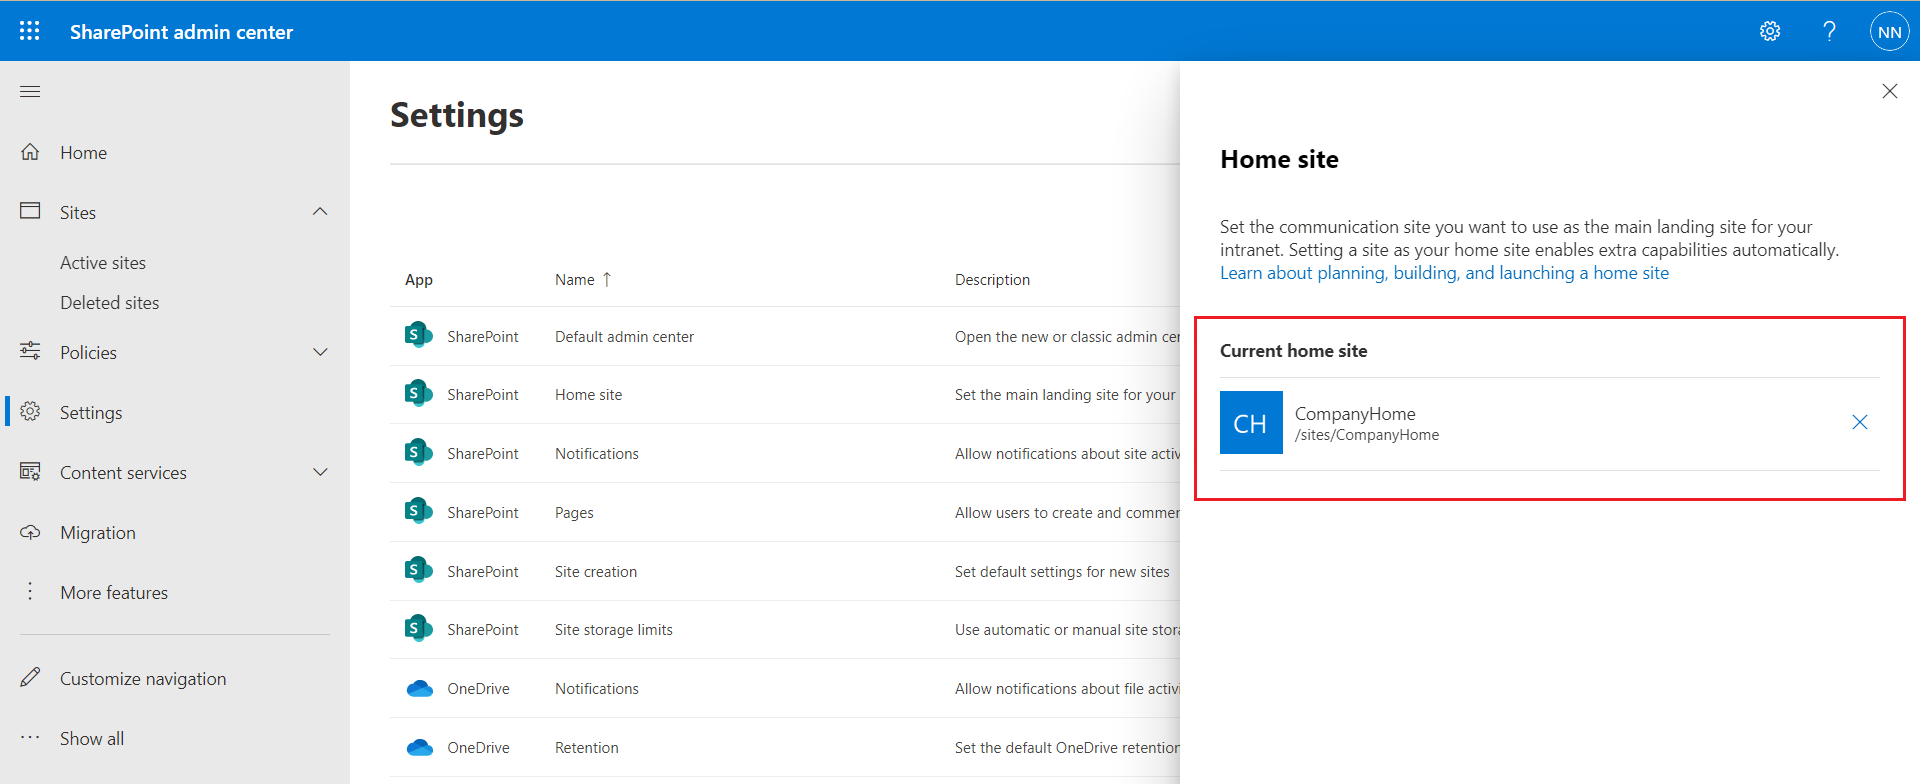Click the help question mark icon

click(x=1829, y=31)
